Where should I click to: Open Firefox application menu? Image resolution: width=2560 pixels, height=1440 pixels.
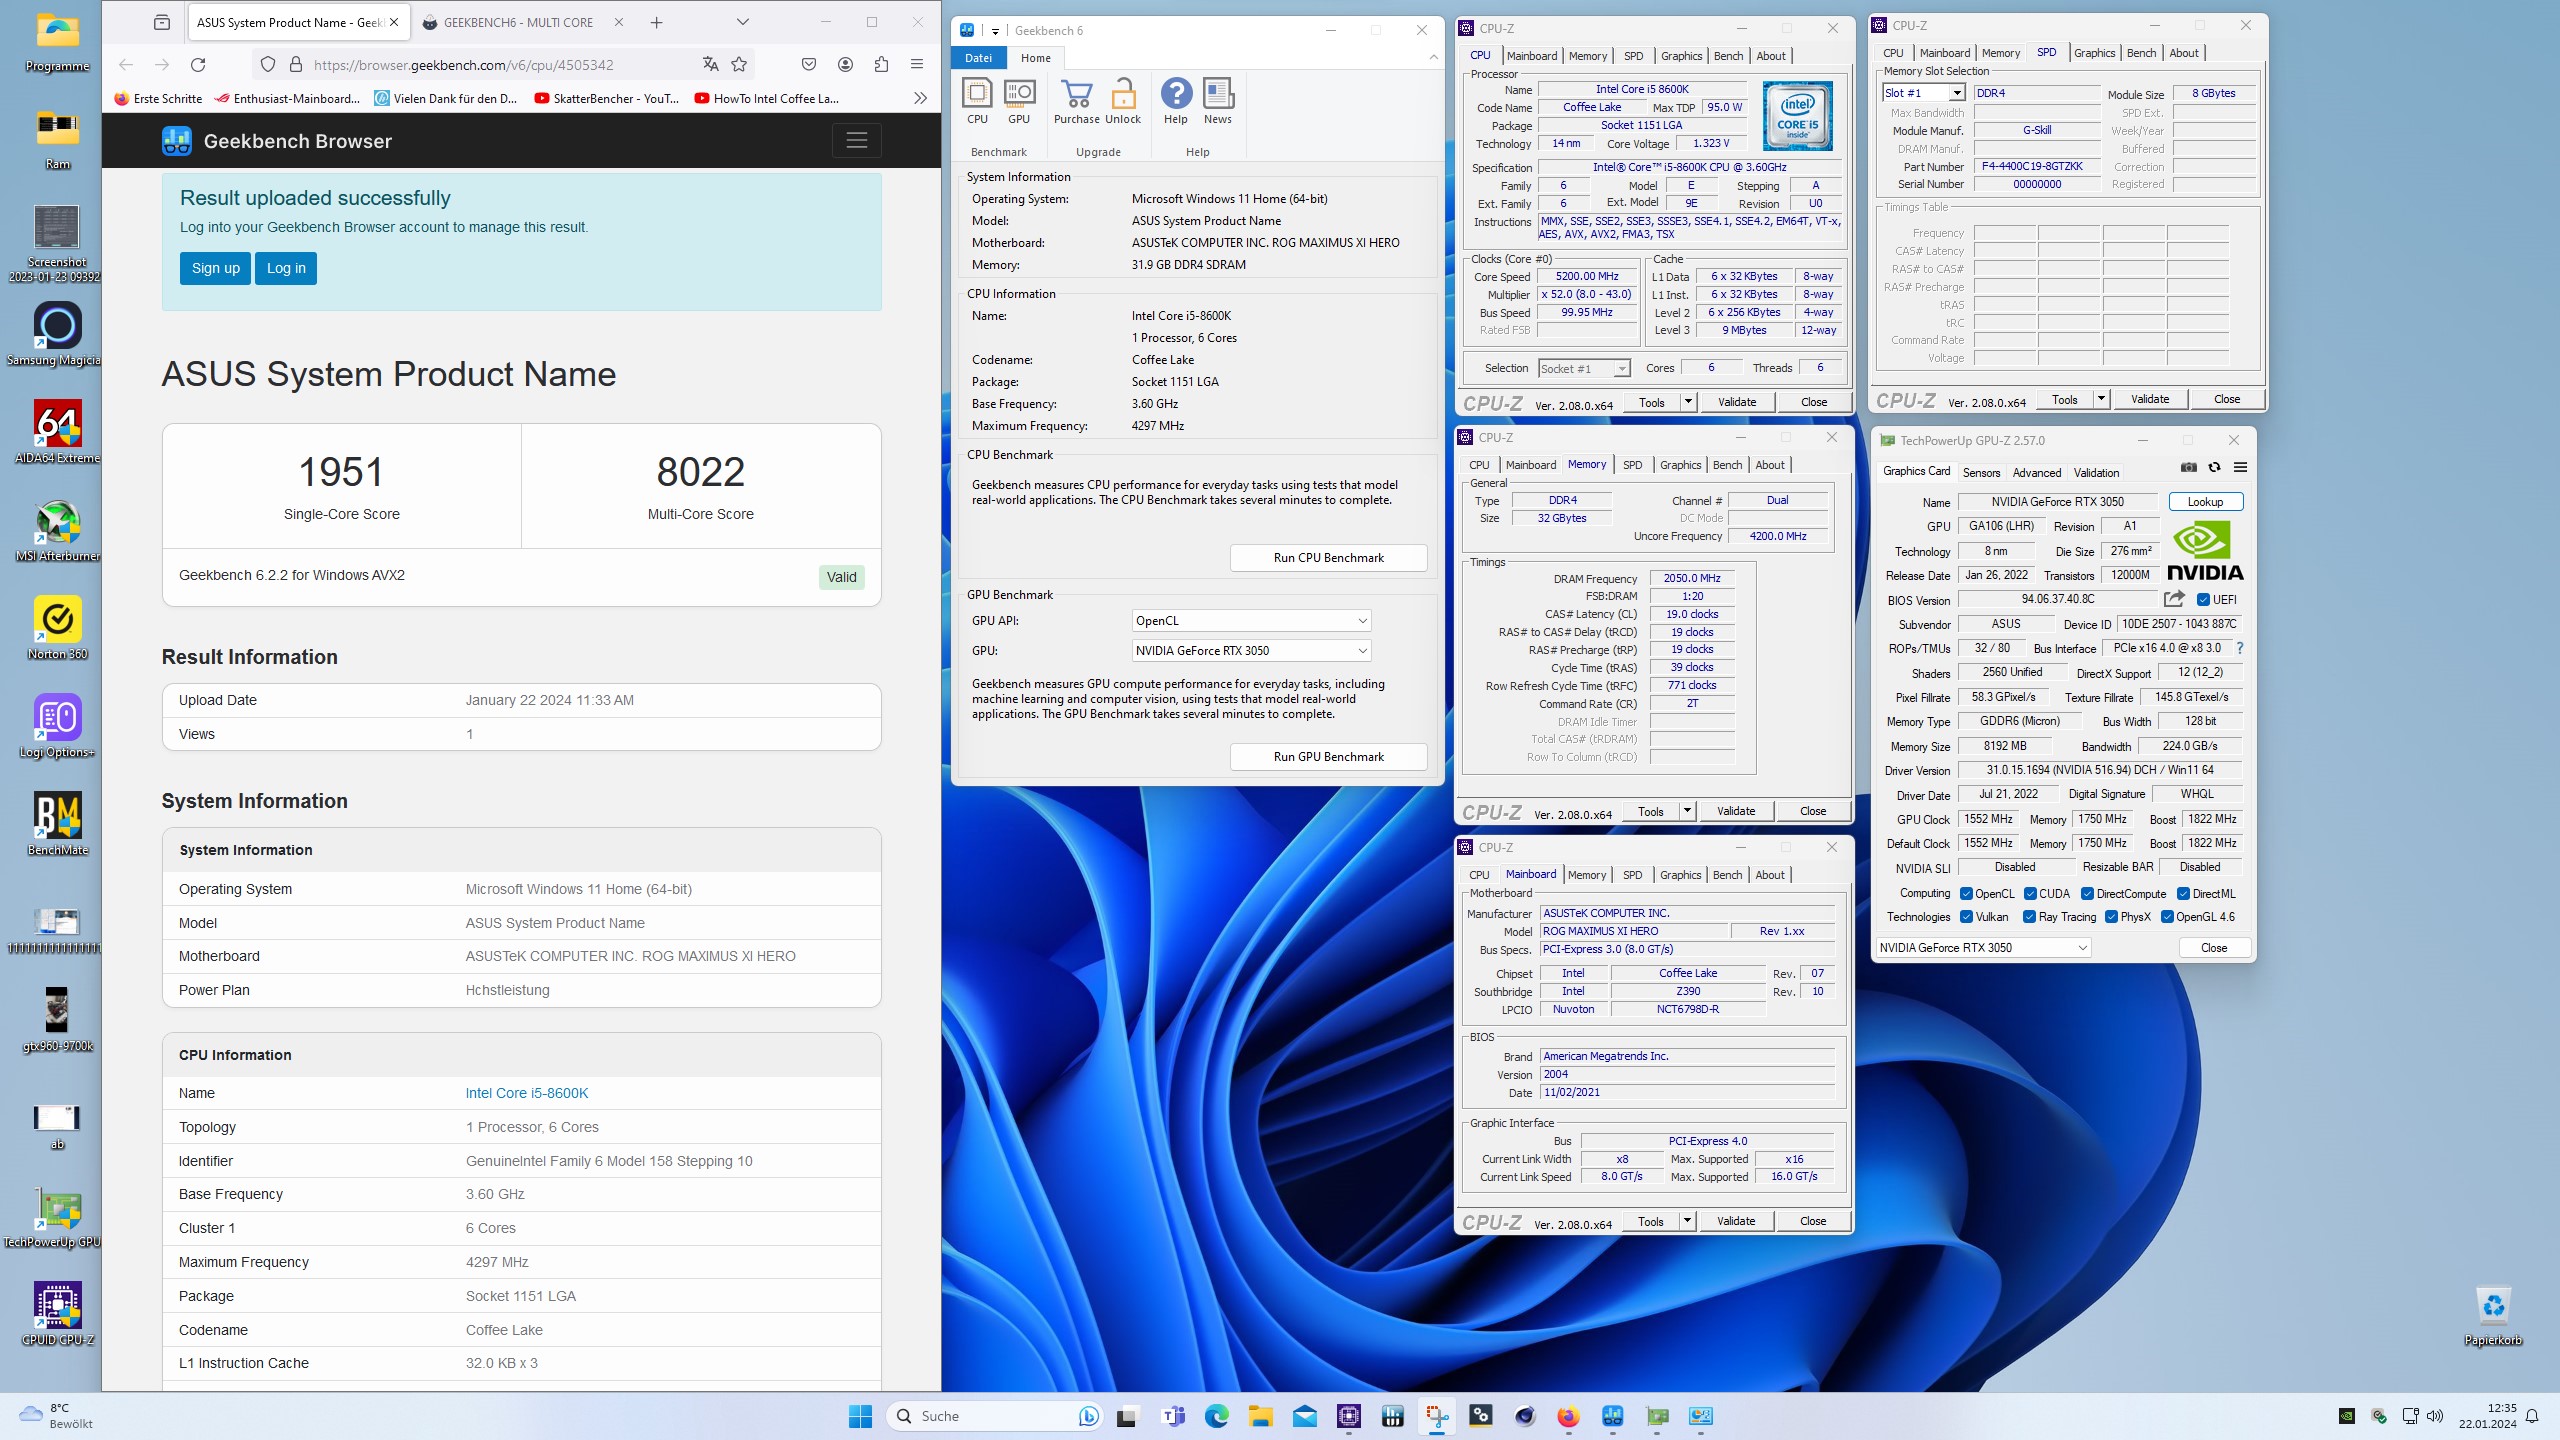click(917, 65)
